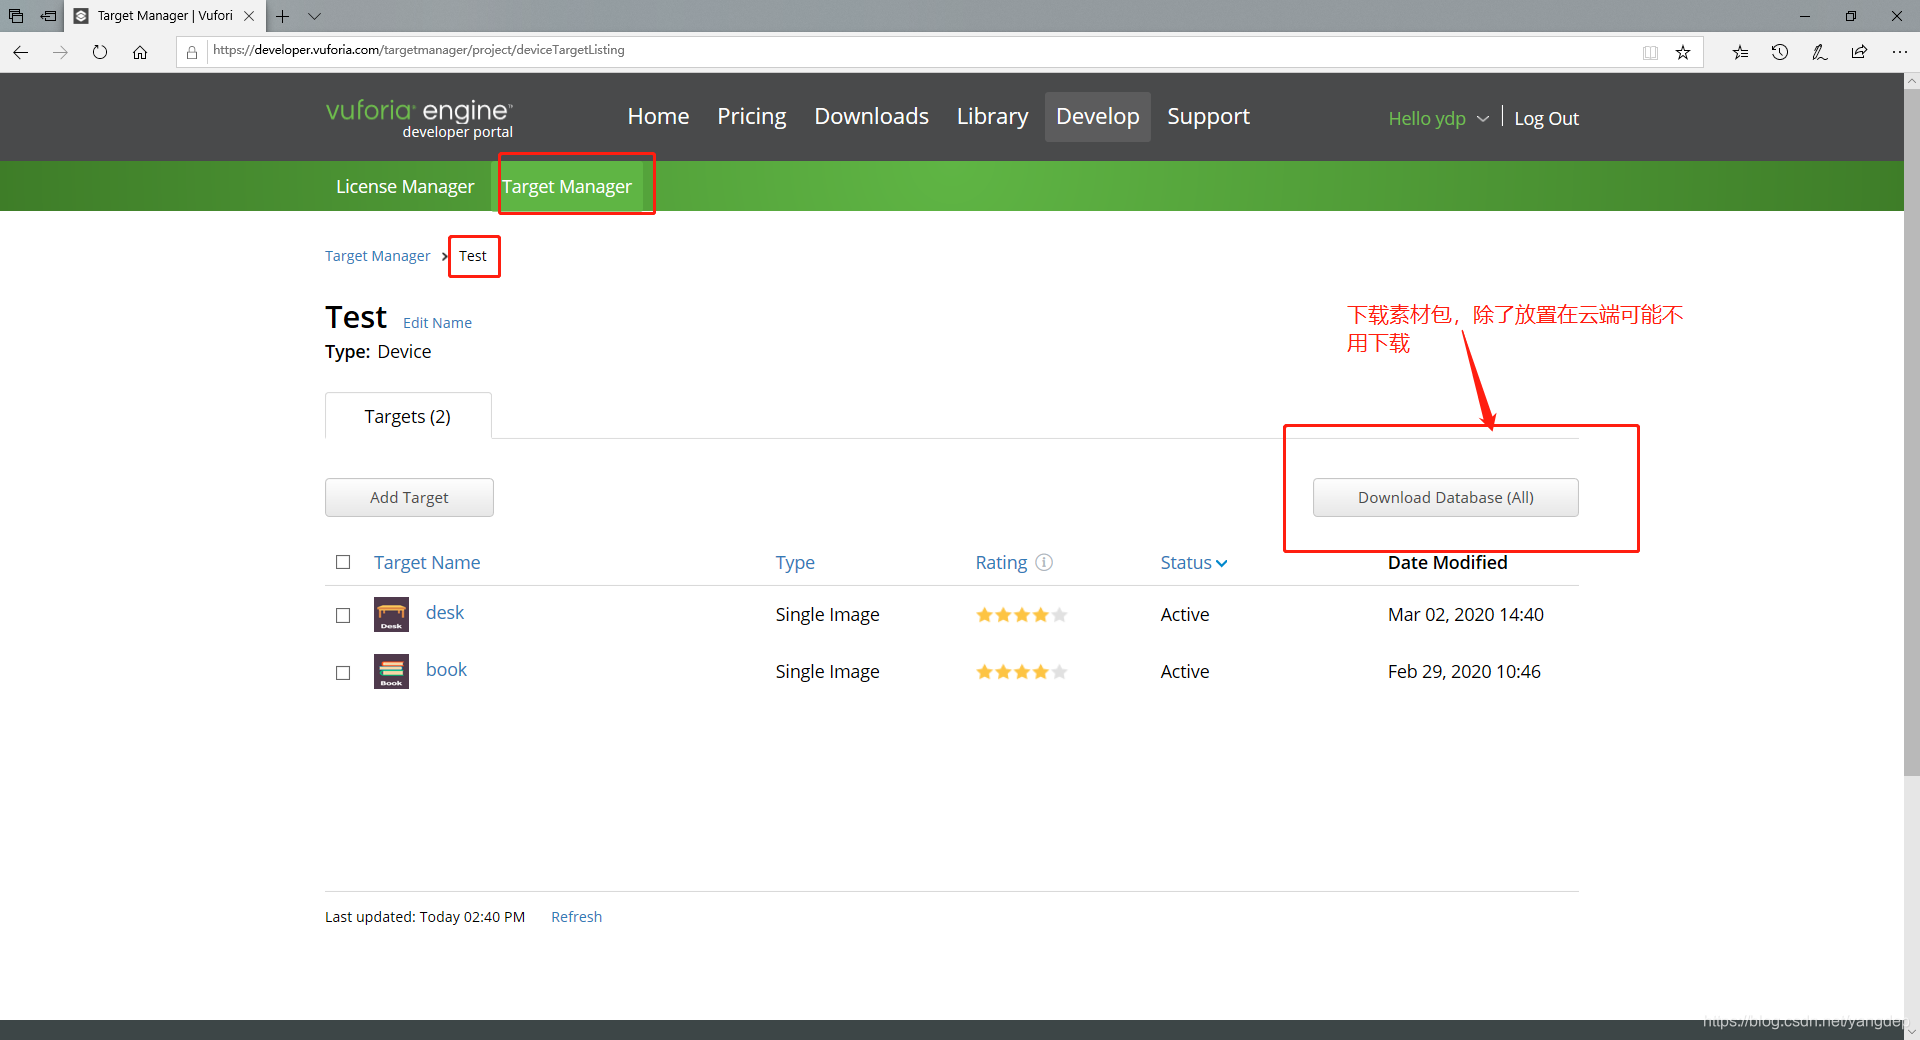
Task: Click the Mar 02, 2020 14:40 date
Action: (x=1465, y=615)
